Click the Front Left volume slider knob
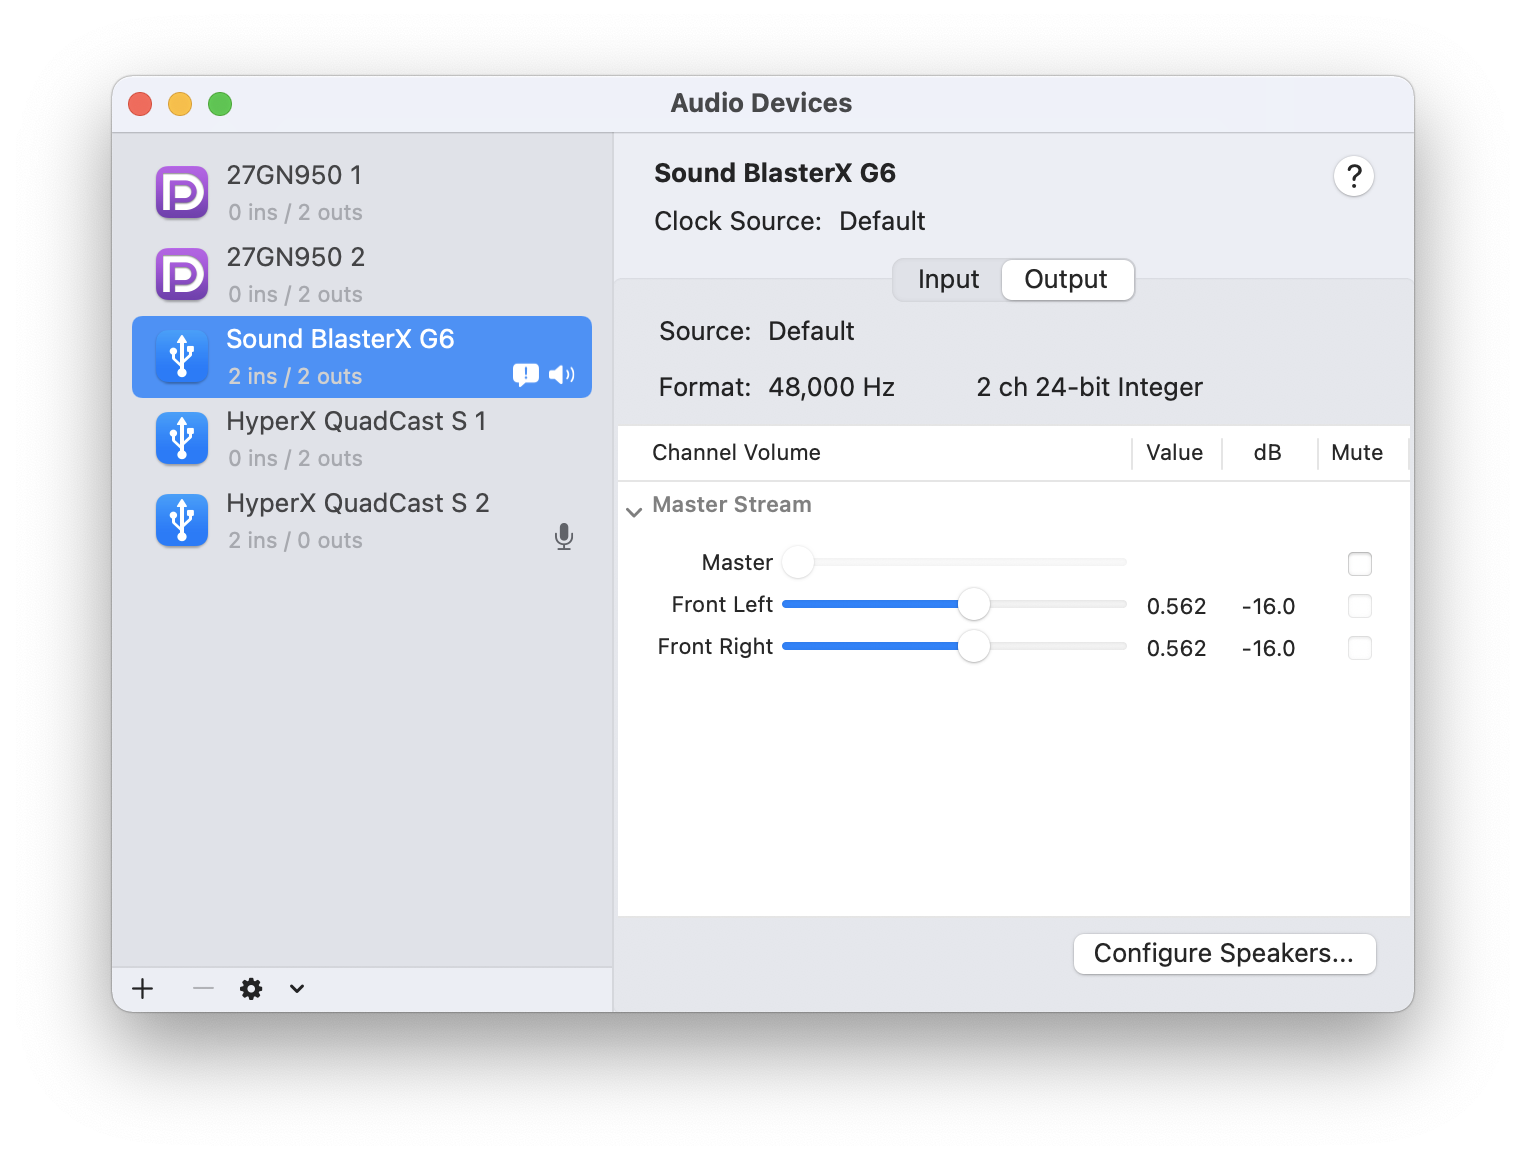 pyautogui.click(x=973, y=604)
